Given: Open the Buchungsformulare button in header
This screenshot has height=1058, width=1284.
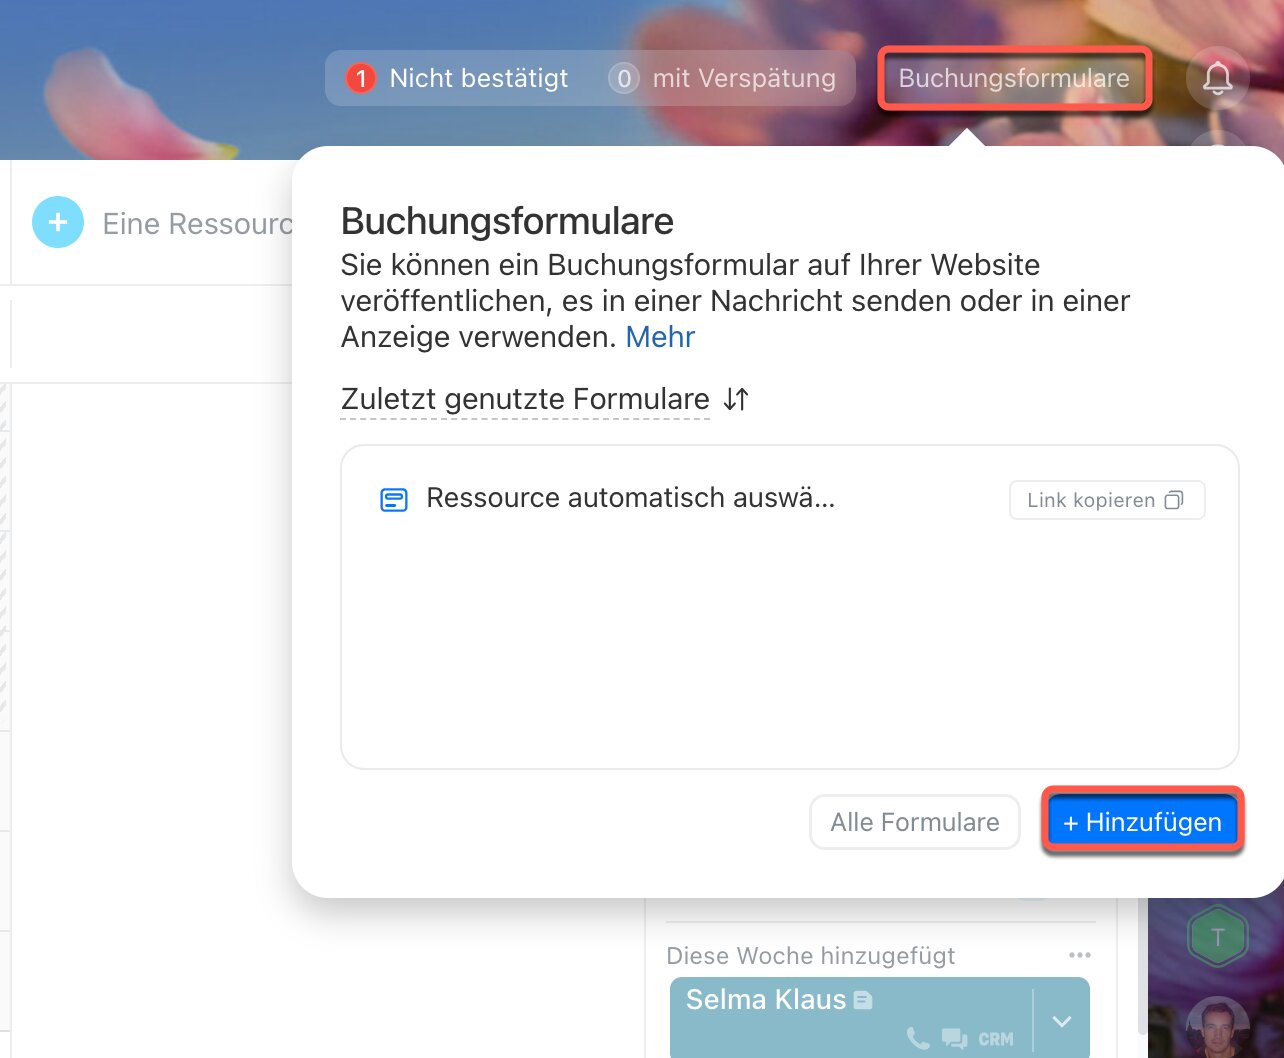Looking at the screenshot, I should click(x=1014, y=78).
